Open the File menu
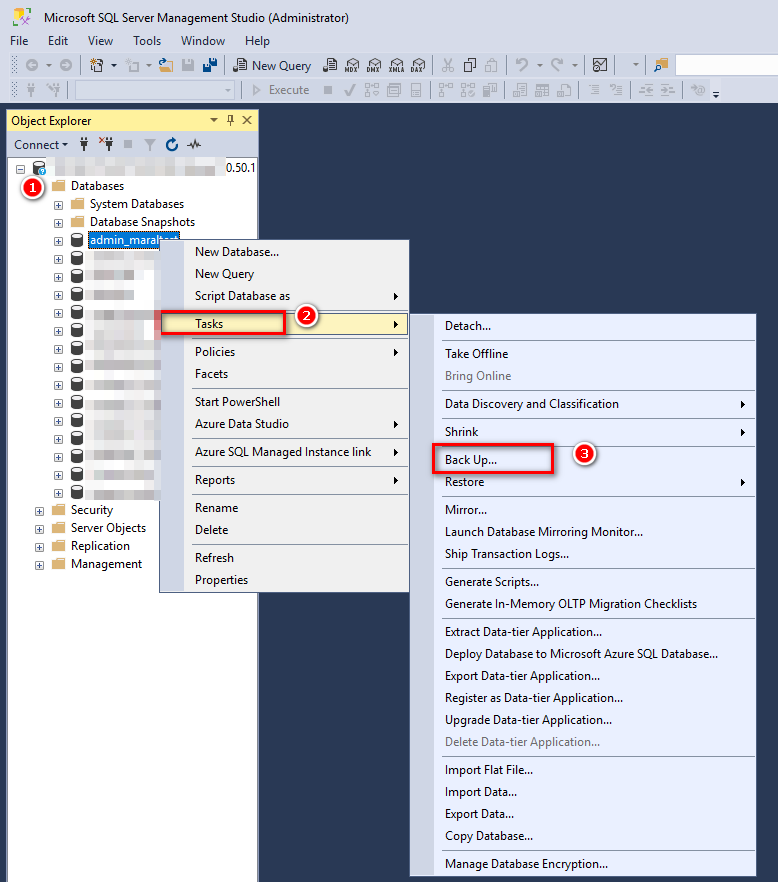Screen dimensions: 778x882 click(19, 41)
